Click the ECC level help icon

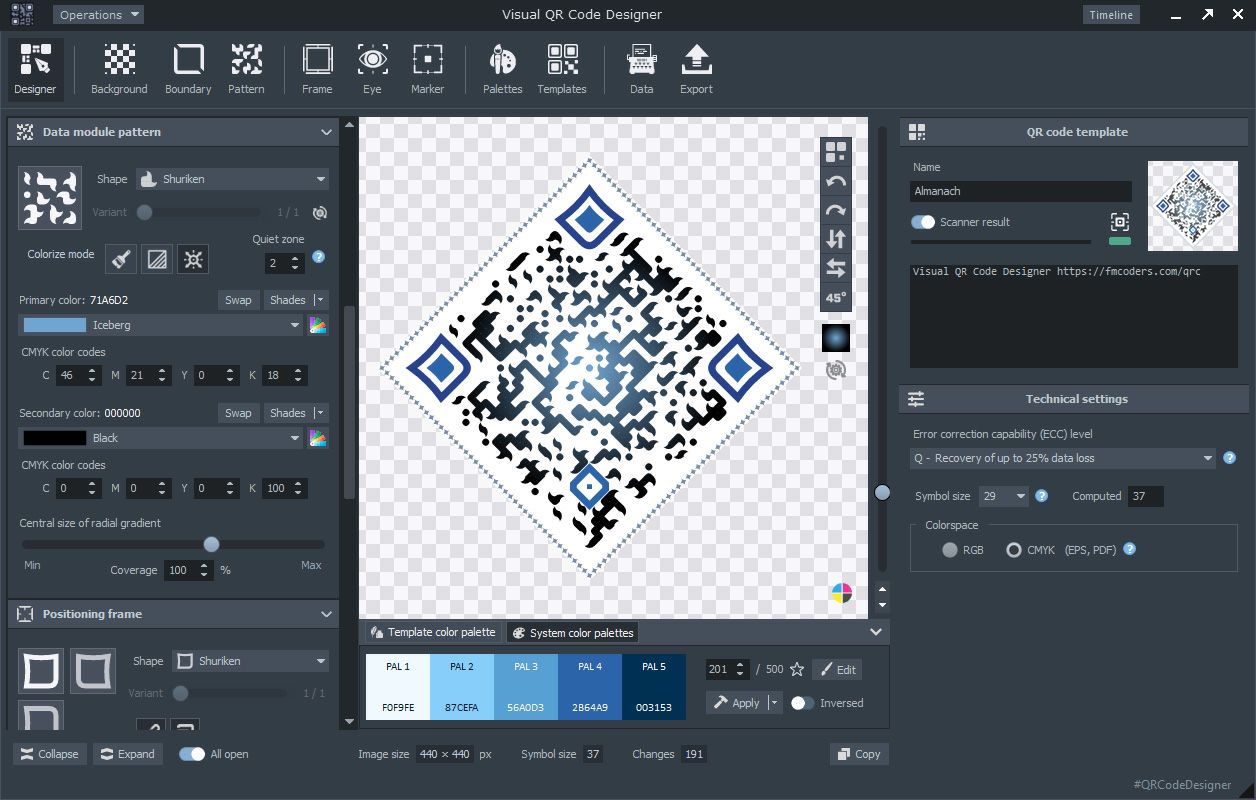point(1229,458)
